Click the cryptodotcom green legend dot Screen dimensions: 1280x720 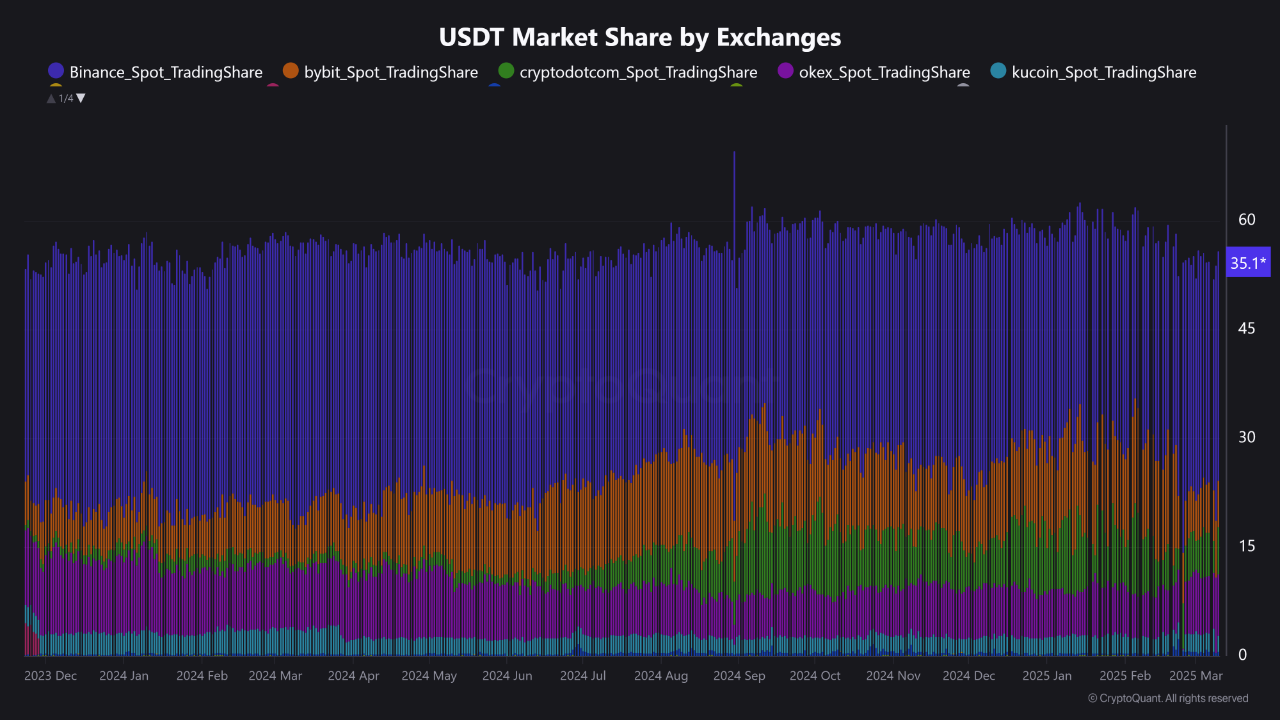(x=506, y=71)
